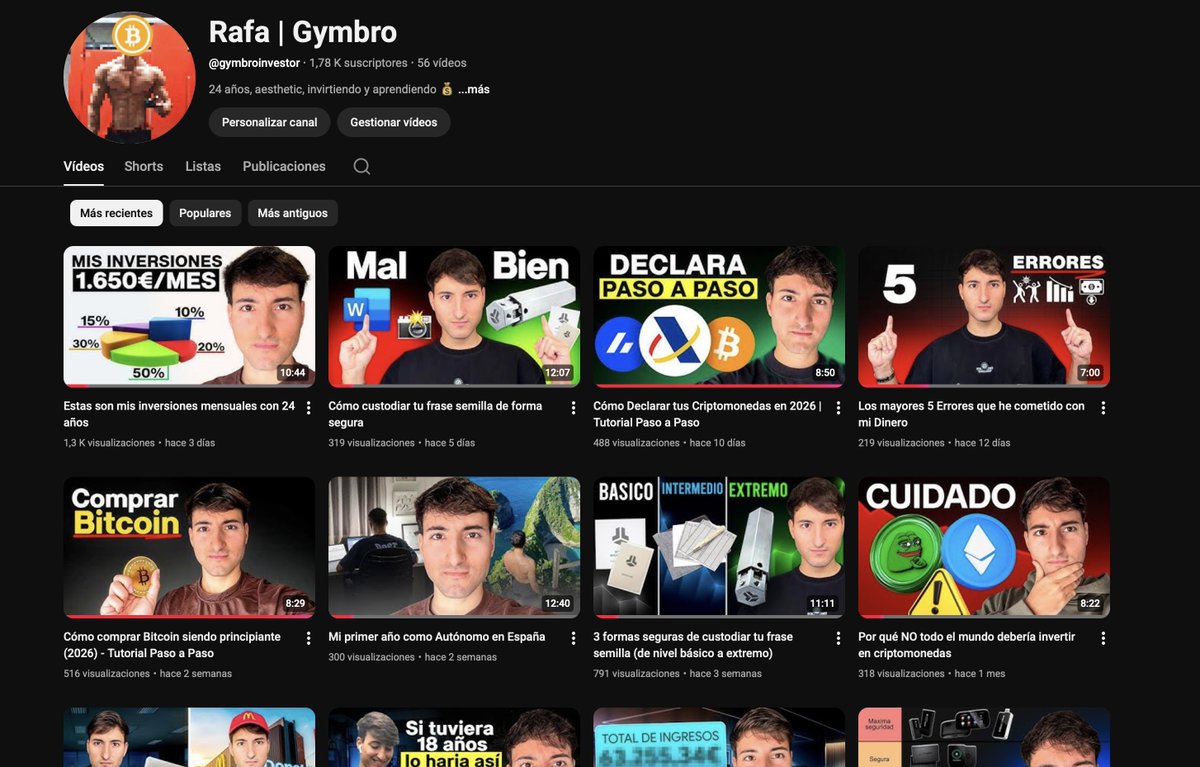Viewport: 1200px width, 767px height.
Task: Click '1,3 K visualizaciones • hace 3 días'
Action: coord(139,443)
